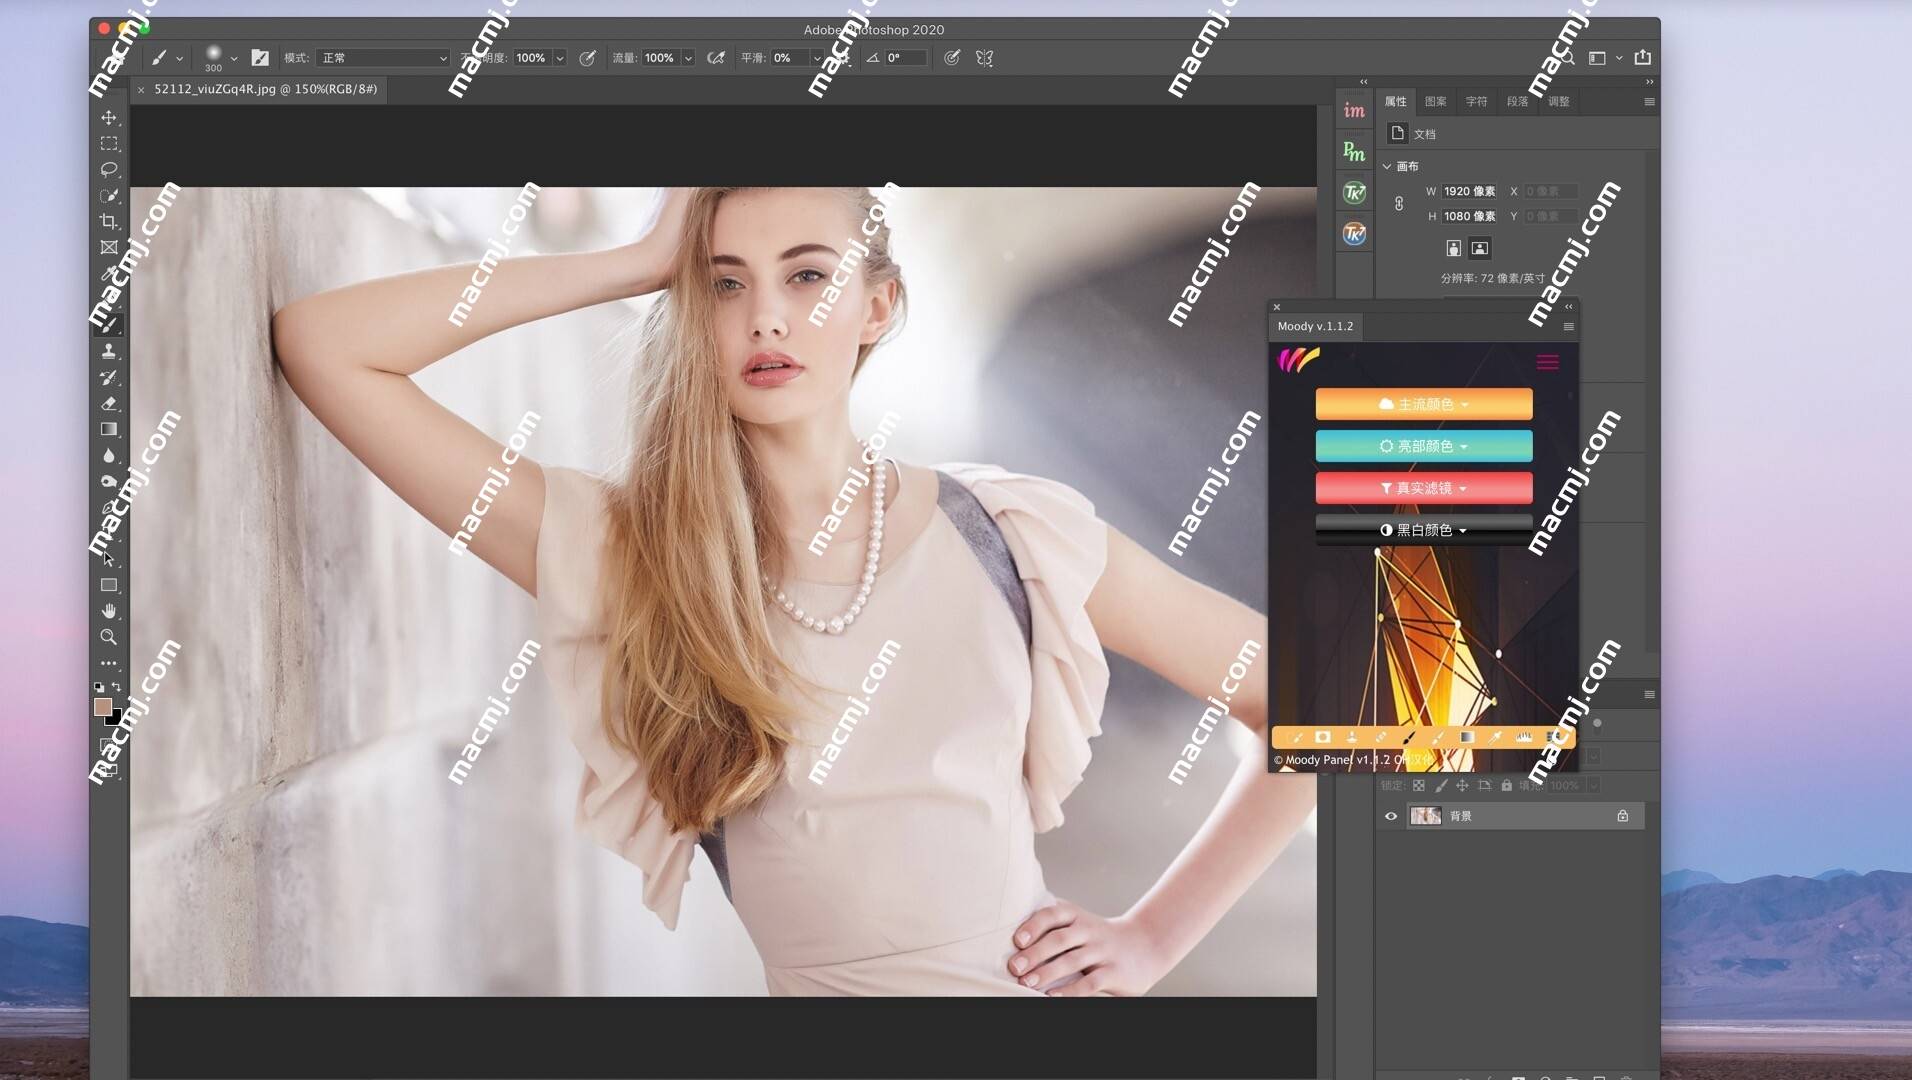This screenshot has width=1912, height=1080.
Task: Switch to the 调整 tab
Action: (1559, 101)
